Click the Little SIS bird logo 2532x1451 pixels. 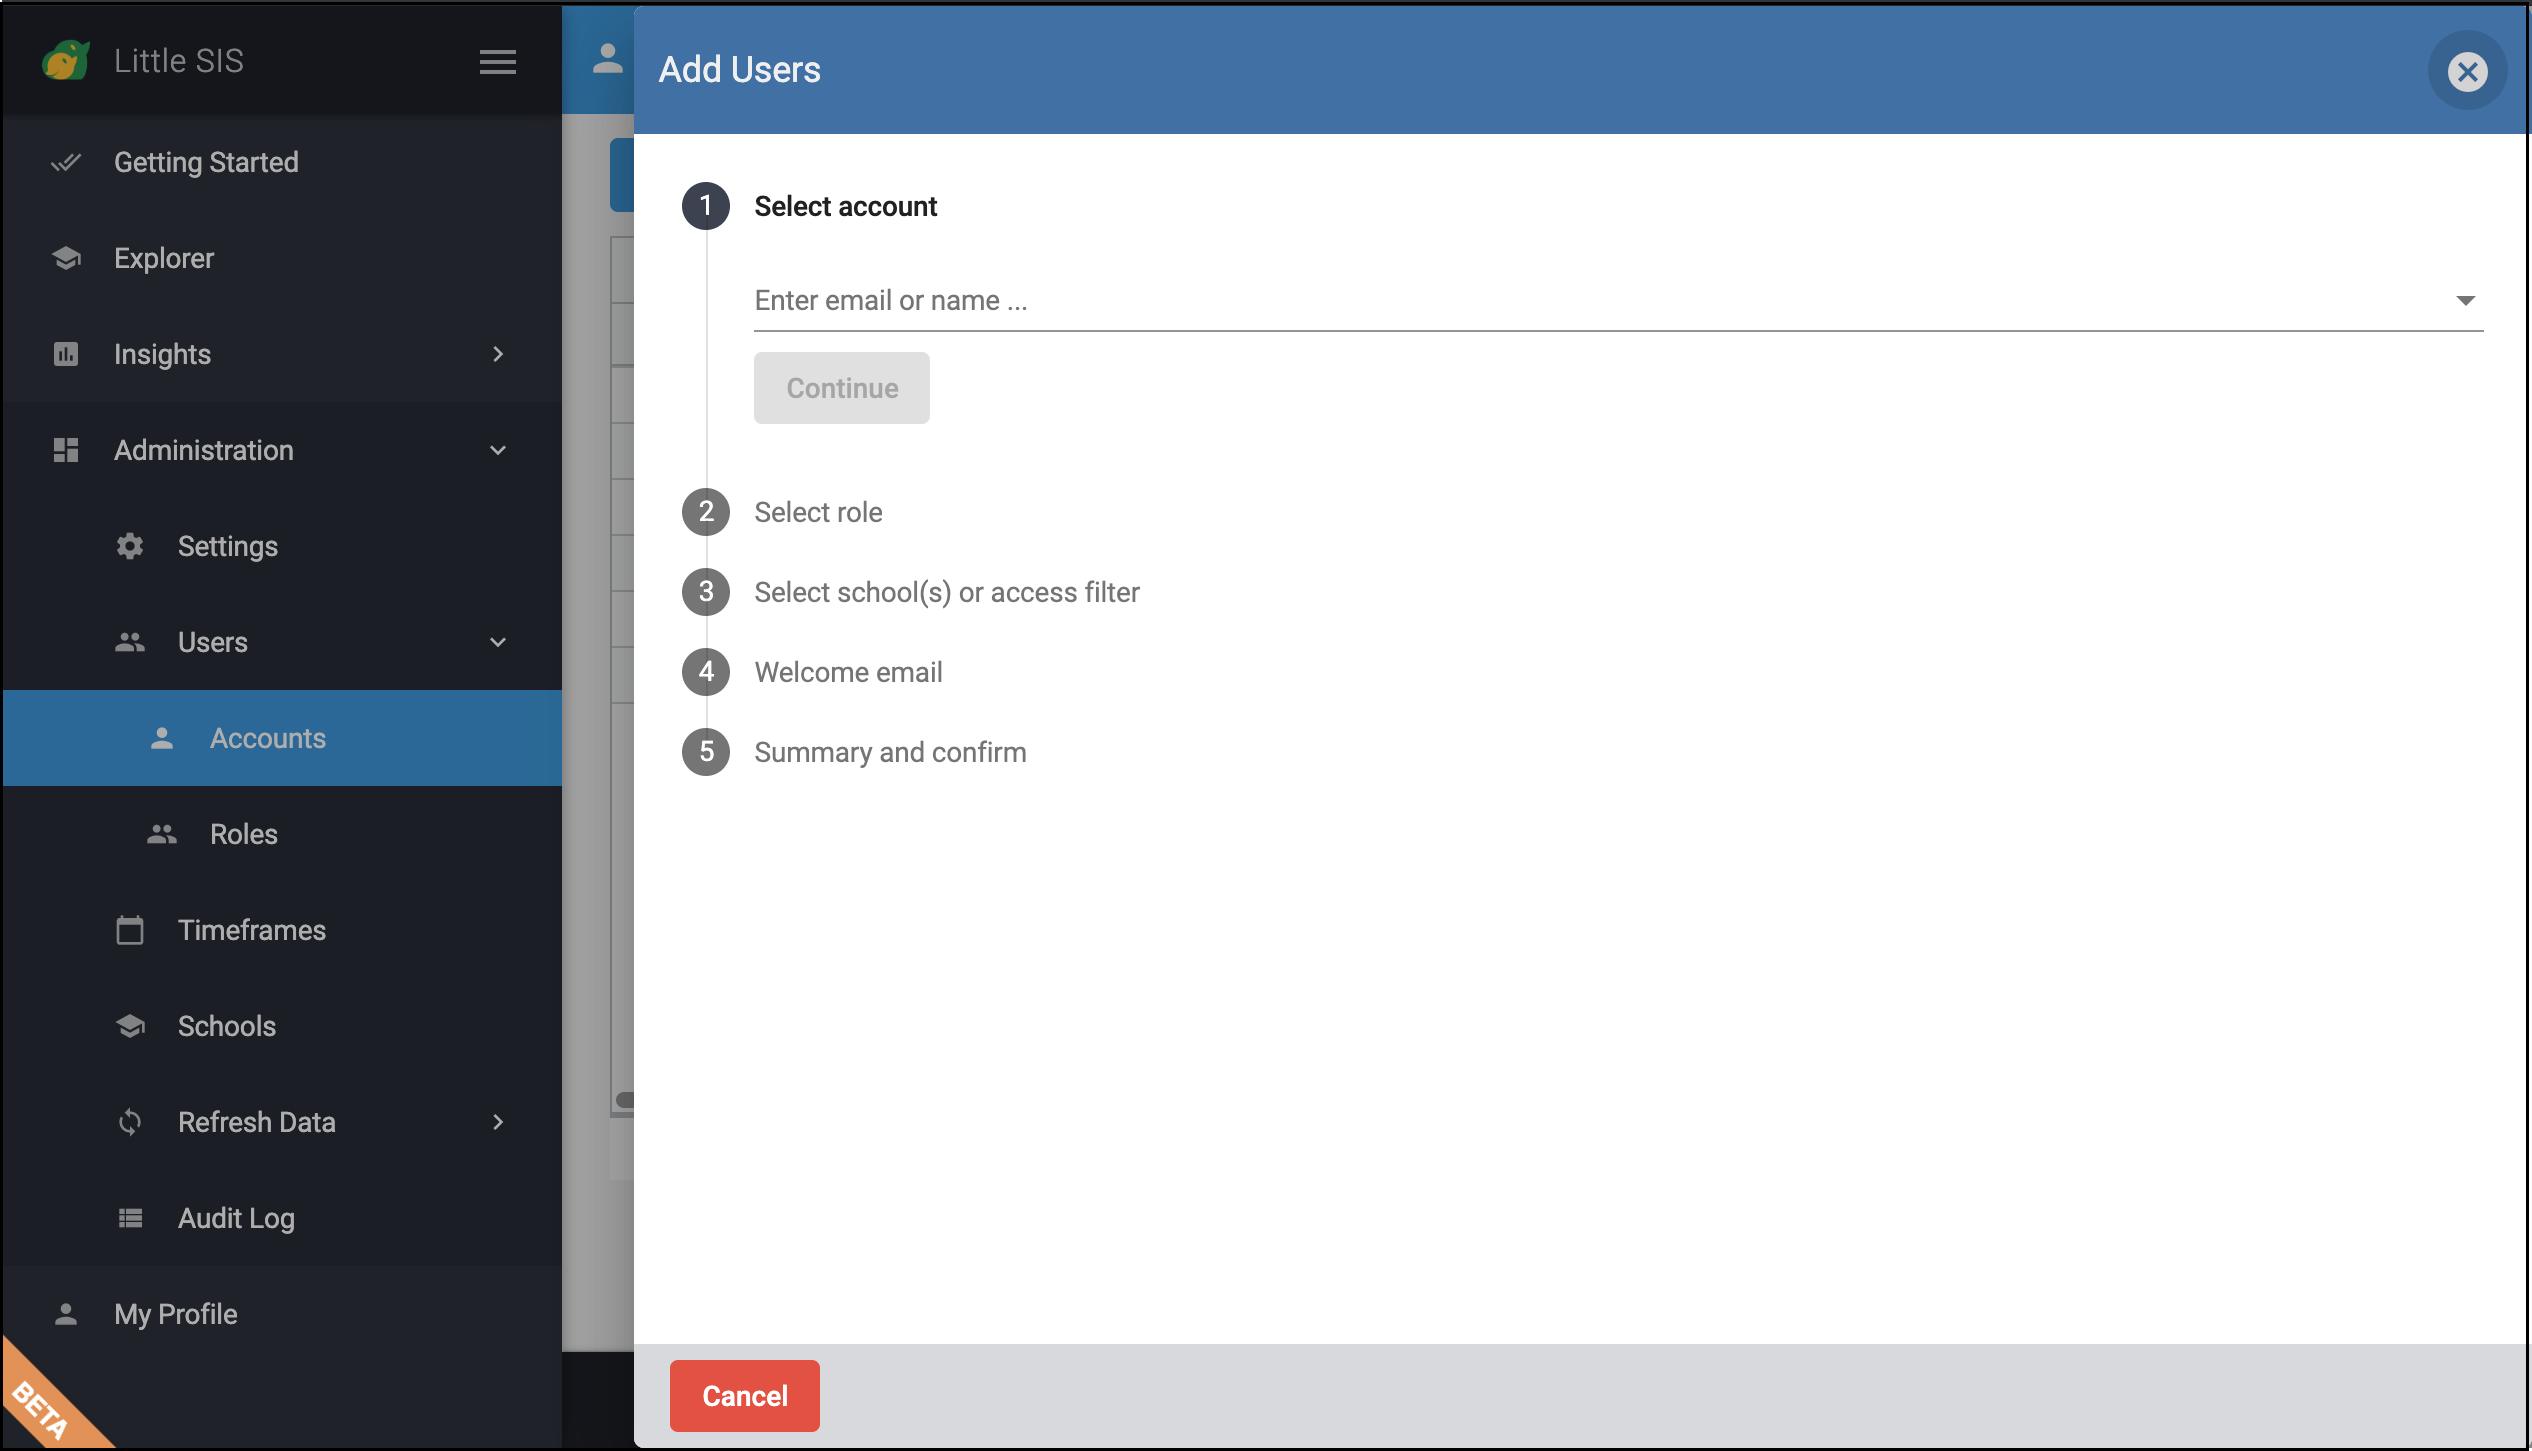point(66,61)
